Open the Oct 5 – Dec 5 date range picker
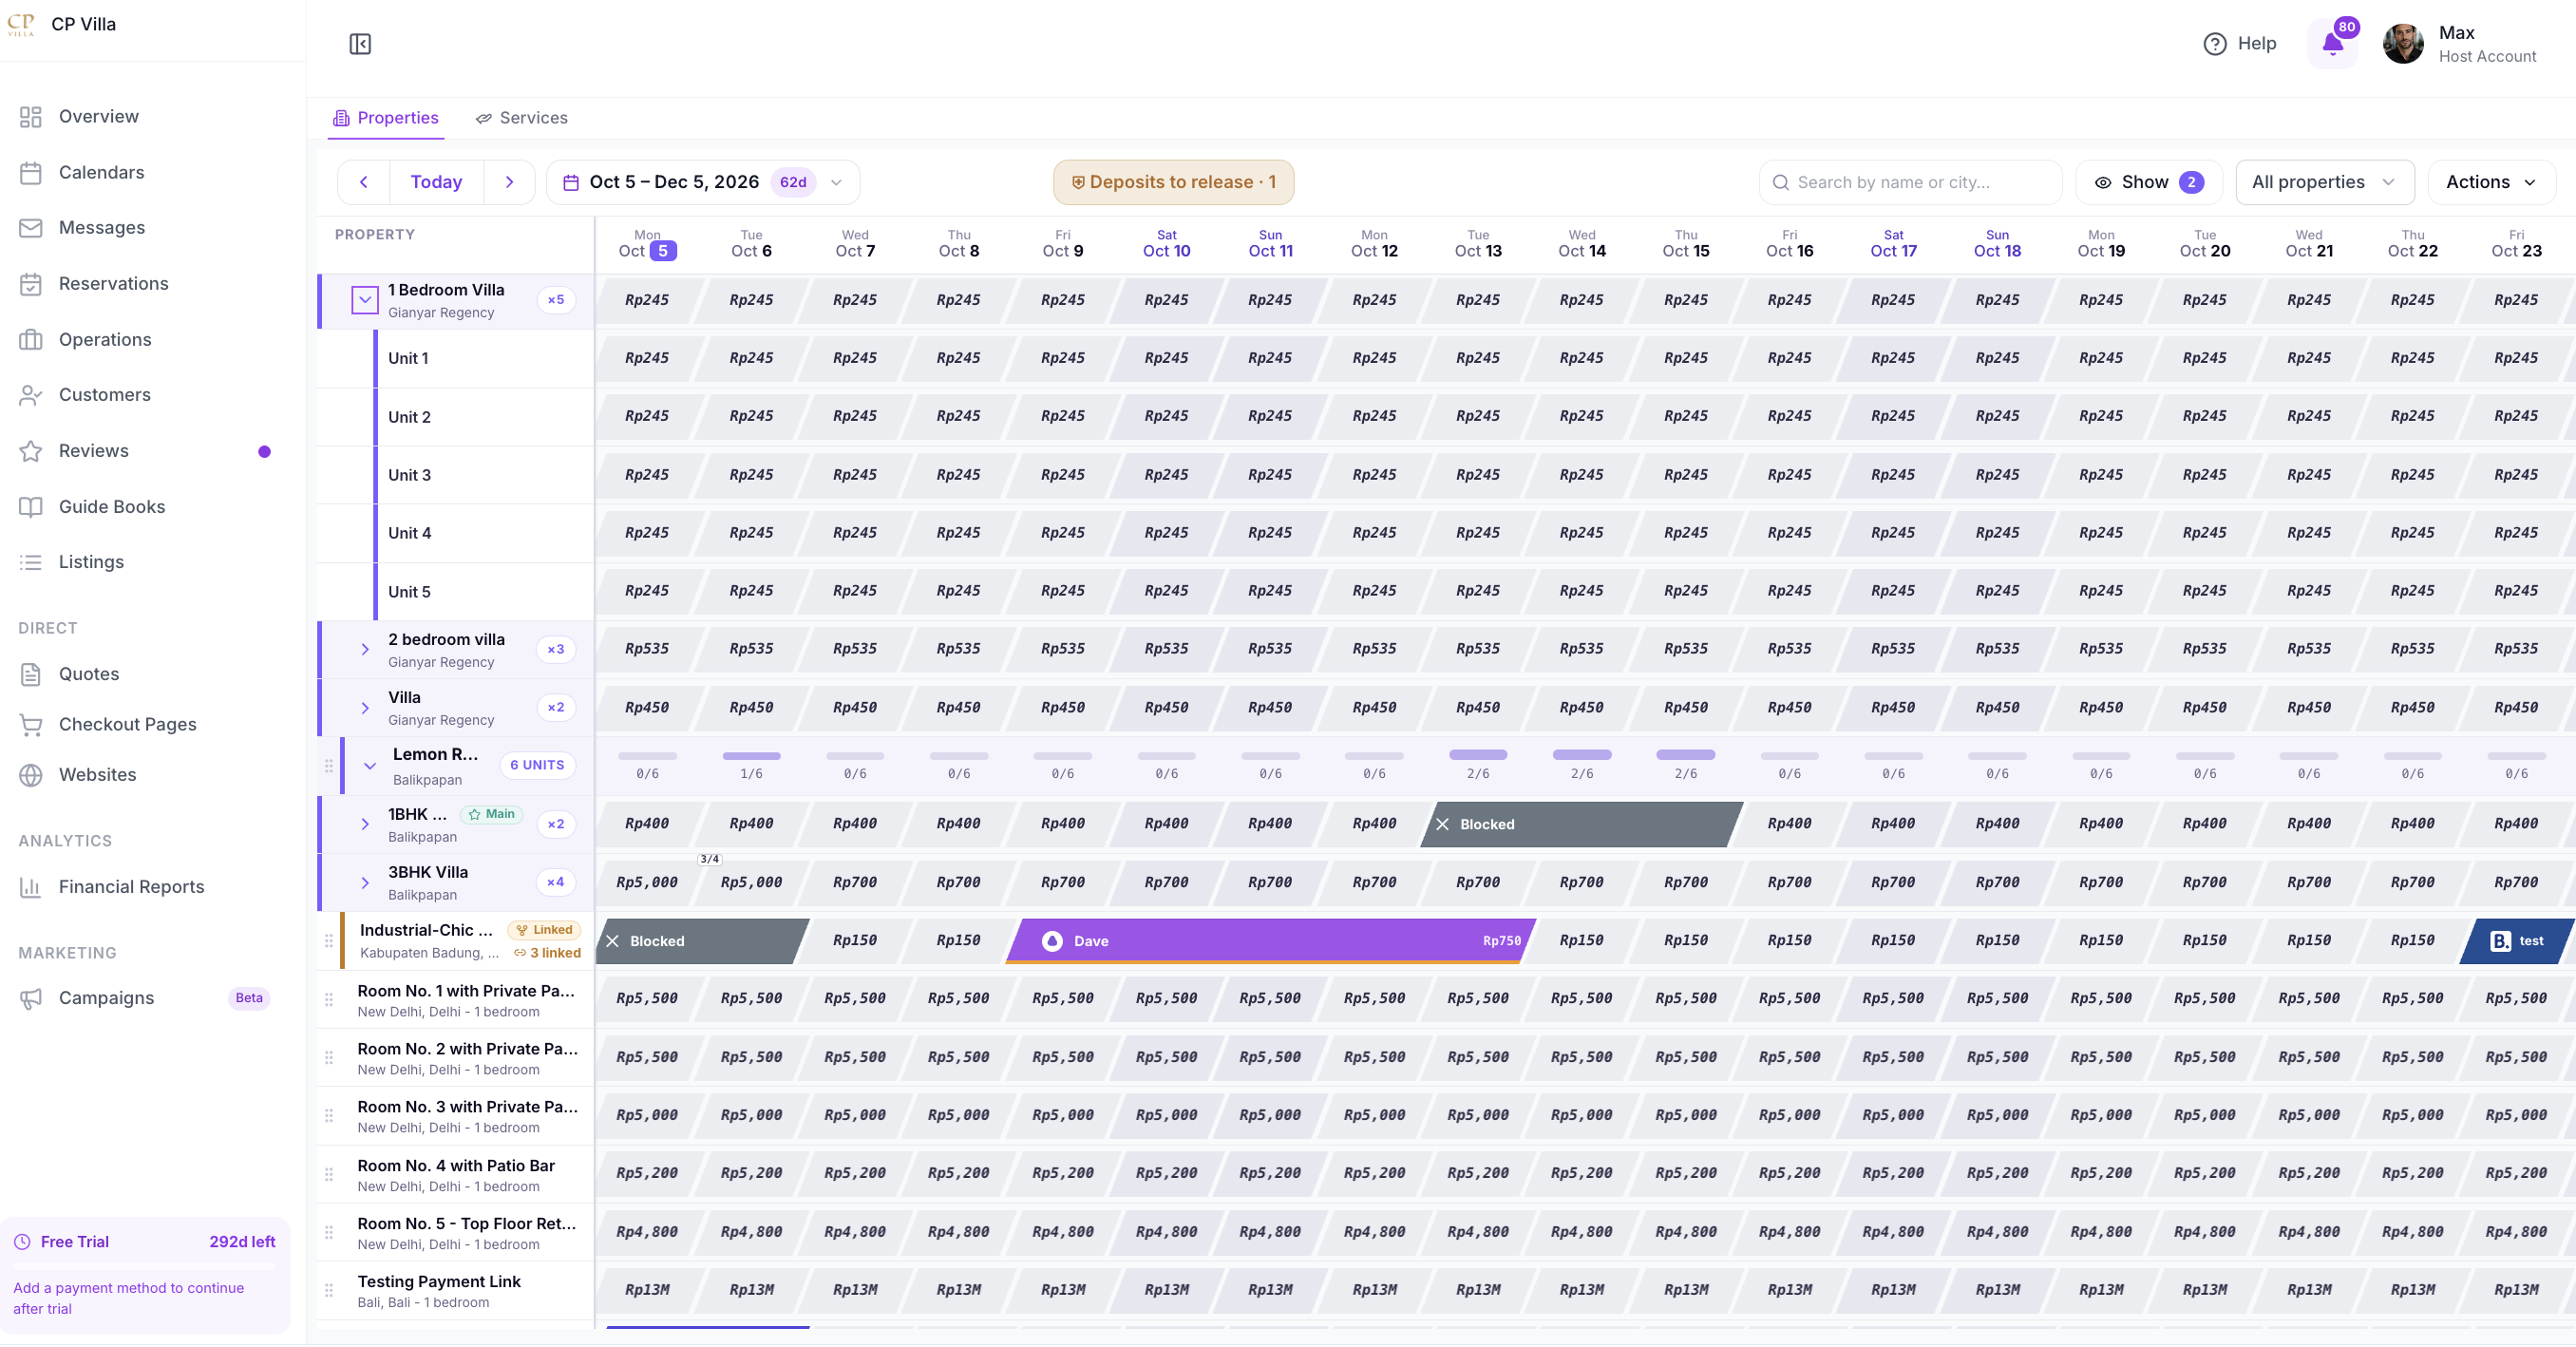2576x1347 pixels. tap(703, 182)
